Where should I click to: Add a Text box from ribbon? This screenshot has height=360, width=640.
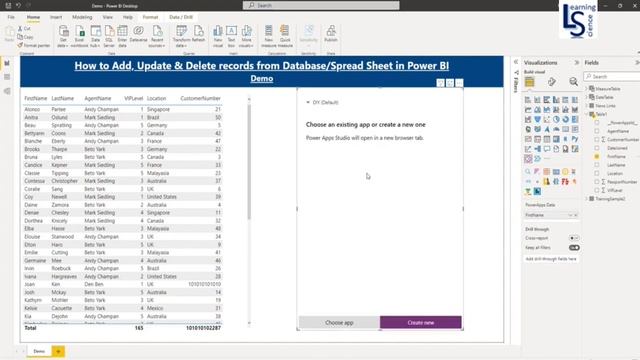231,36
